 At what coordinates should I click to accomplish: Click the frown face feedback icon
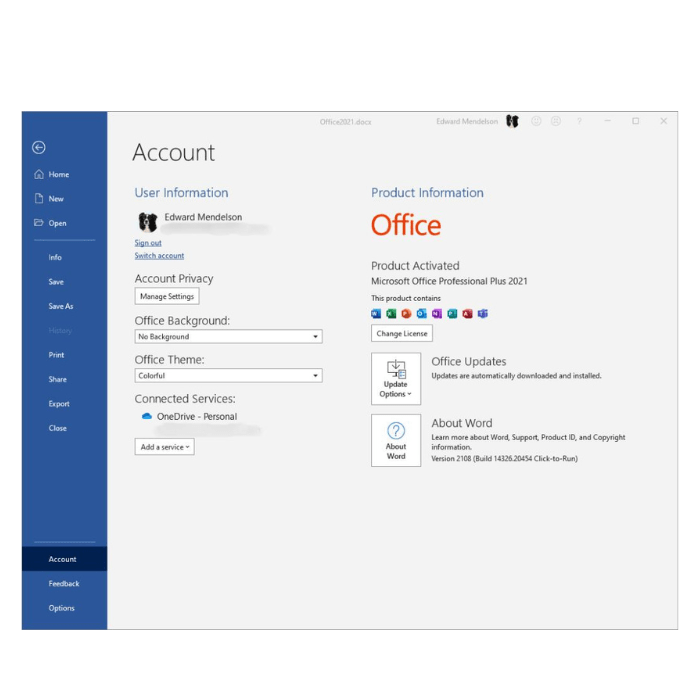click(x=556, y=121)
